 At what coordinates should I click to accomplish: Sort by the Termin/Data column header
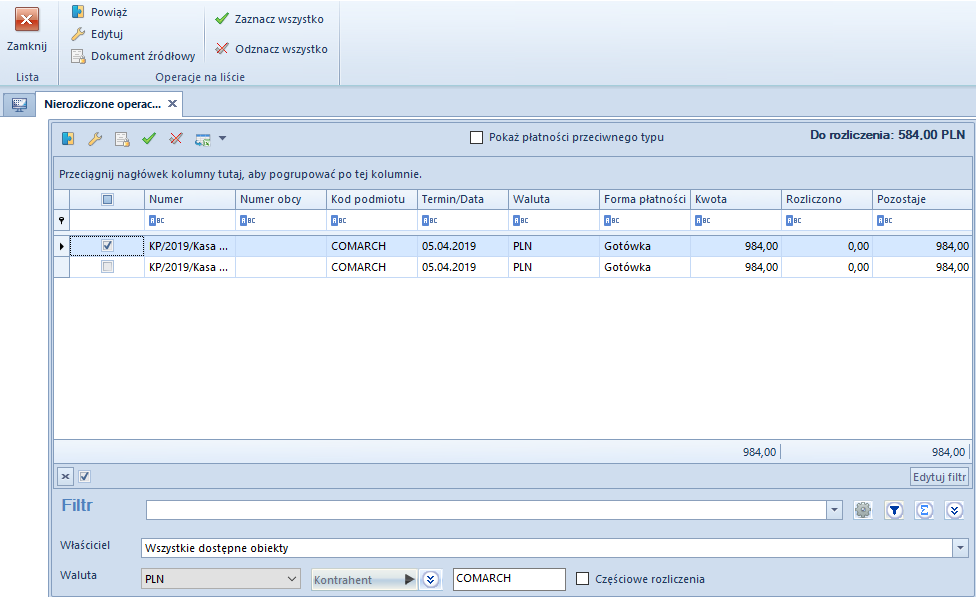(463, 199)
